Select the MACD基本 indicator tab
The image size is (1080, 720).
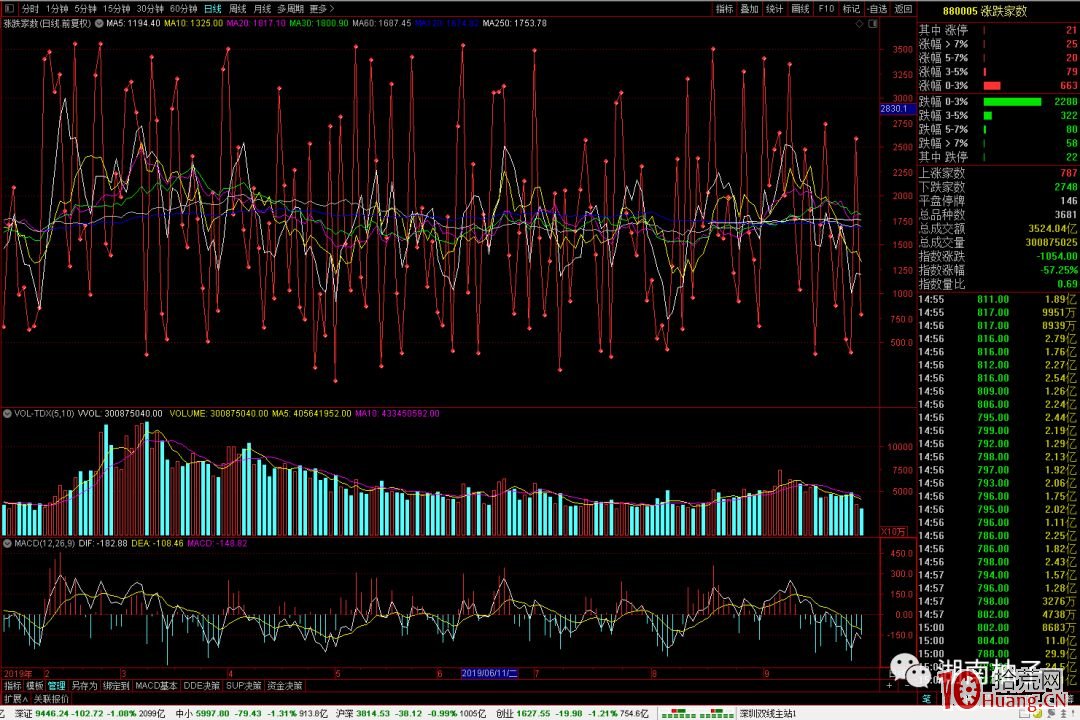tap(156, 686)
